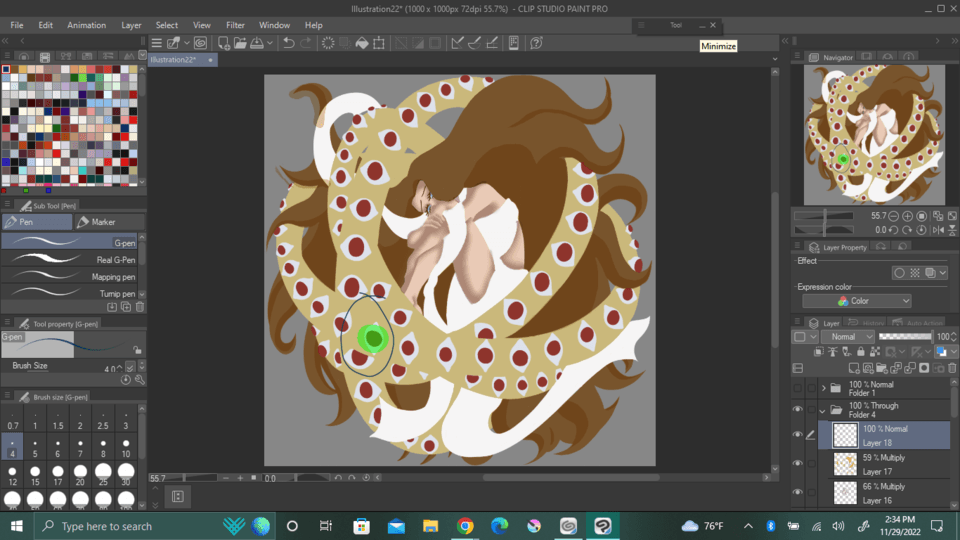The width and height of the screenshot is (960, 540).
Task: Open the File menu
Action: click(x=17, y=25)
